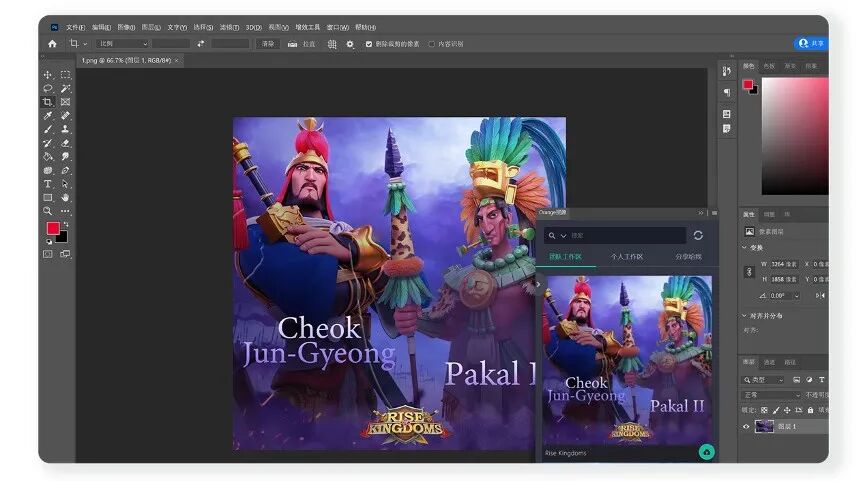
Task: Click the Straighten tool icon
Action: (292, 44)
